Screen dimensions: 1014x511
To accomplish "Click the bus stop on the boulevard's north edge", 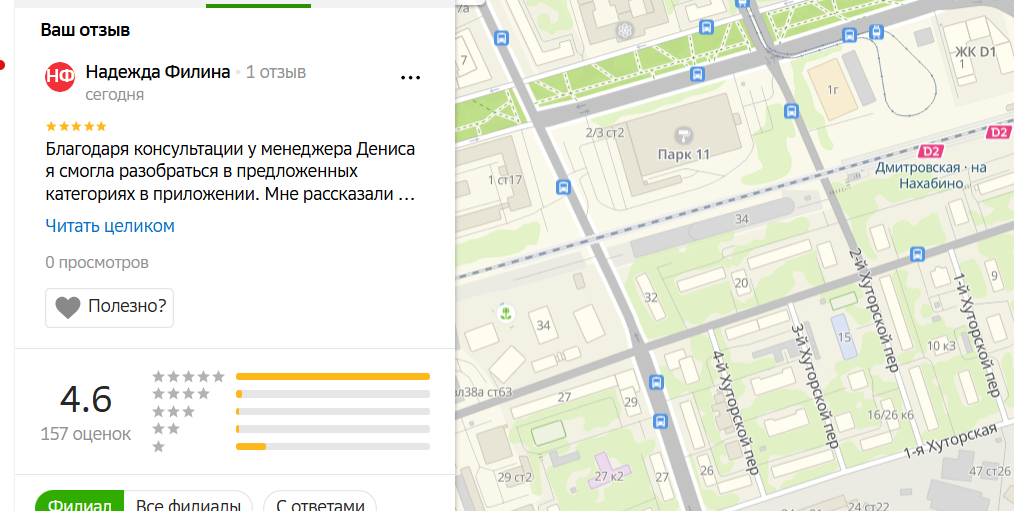I will [706, 27].
